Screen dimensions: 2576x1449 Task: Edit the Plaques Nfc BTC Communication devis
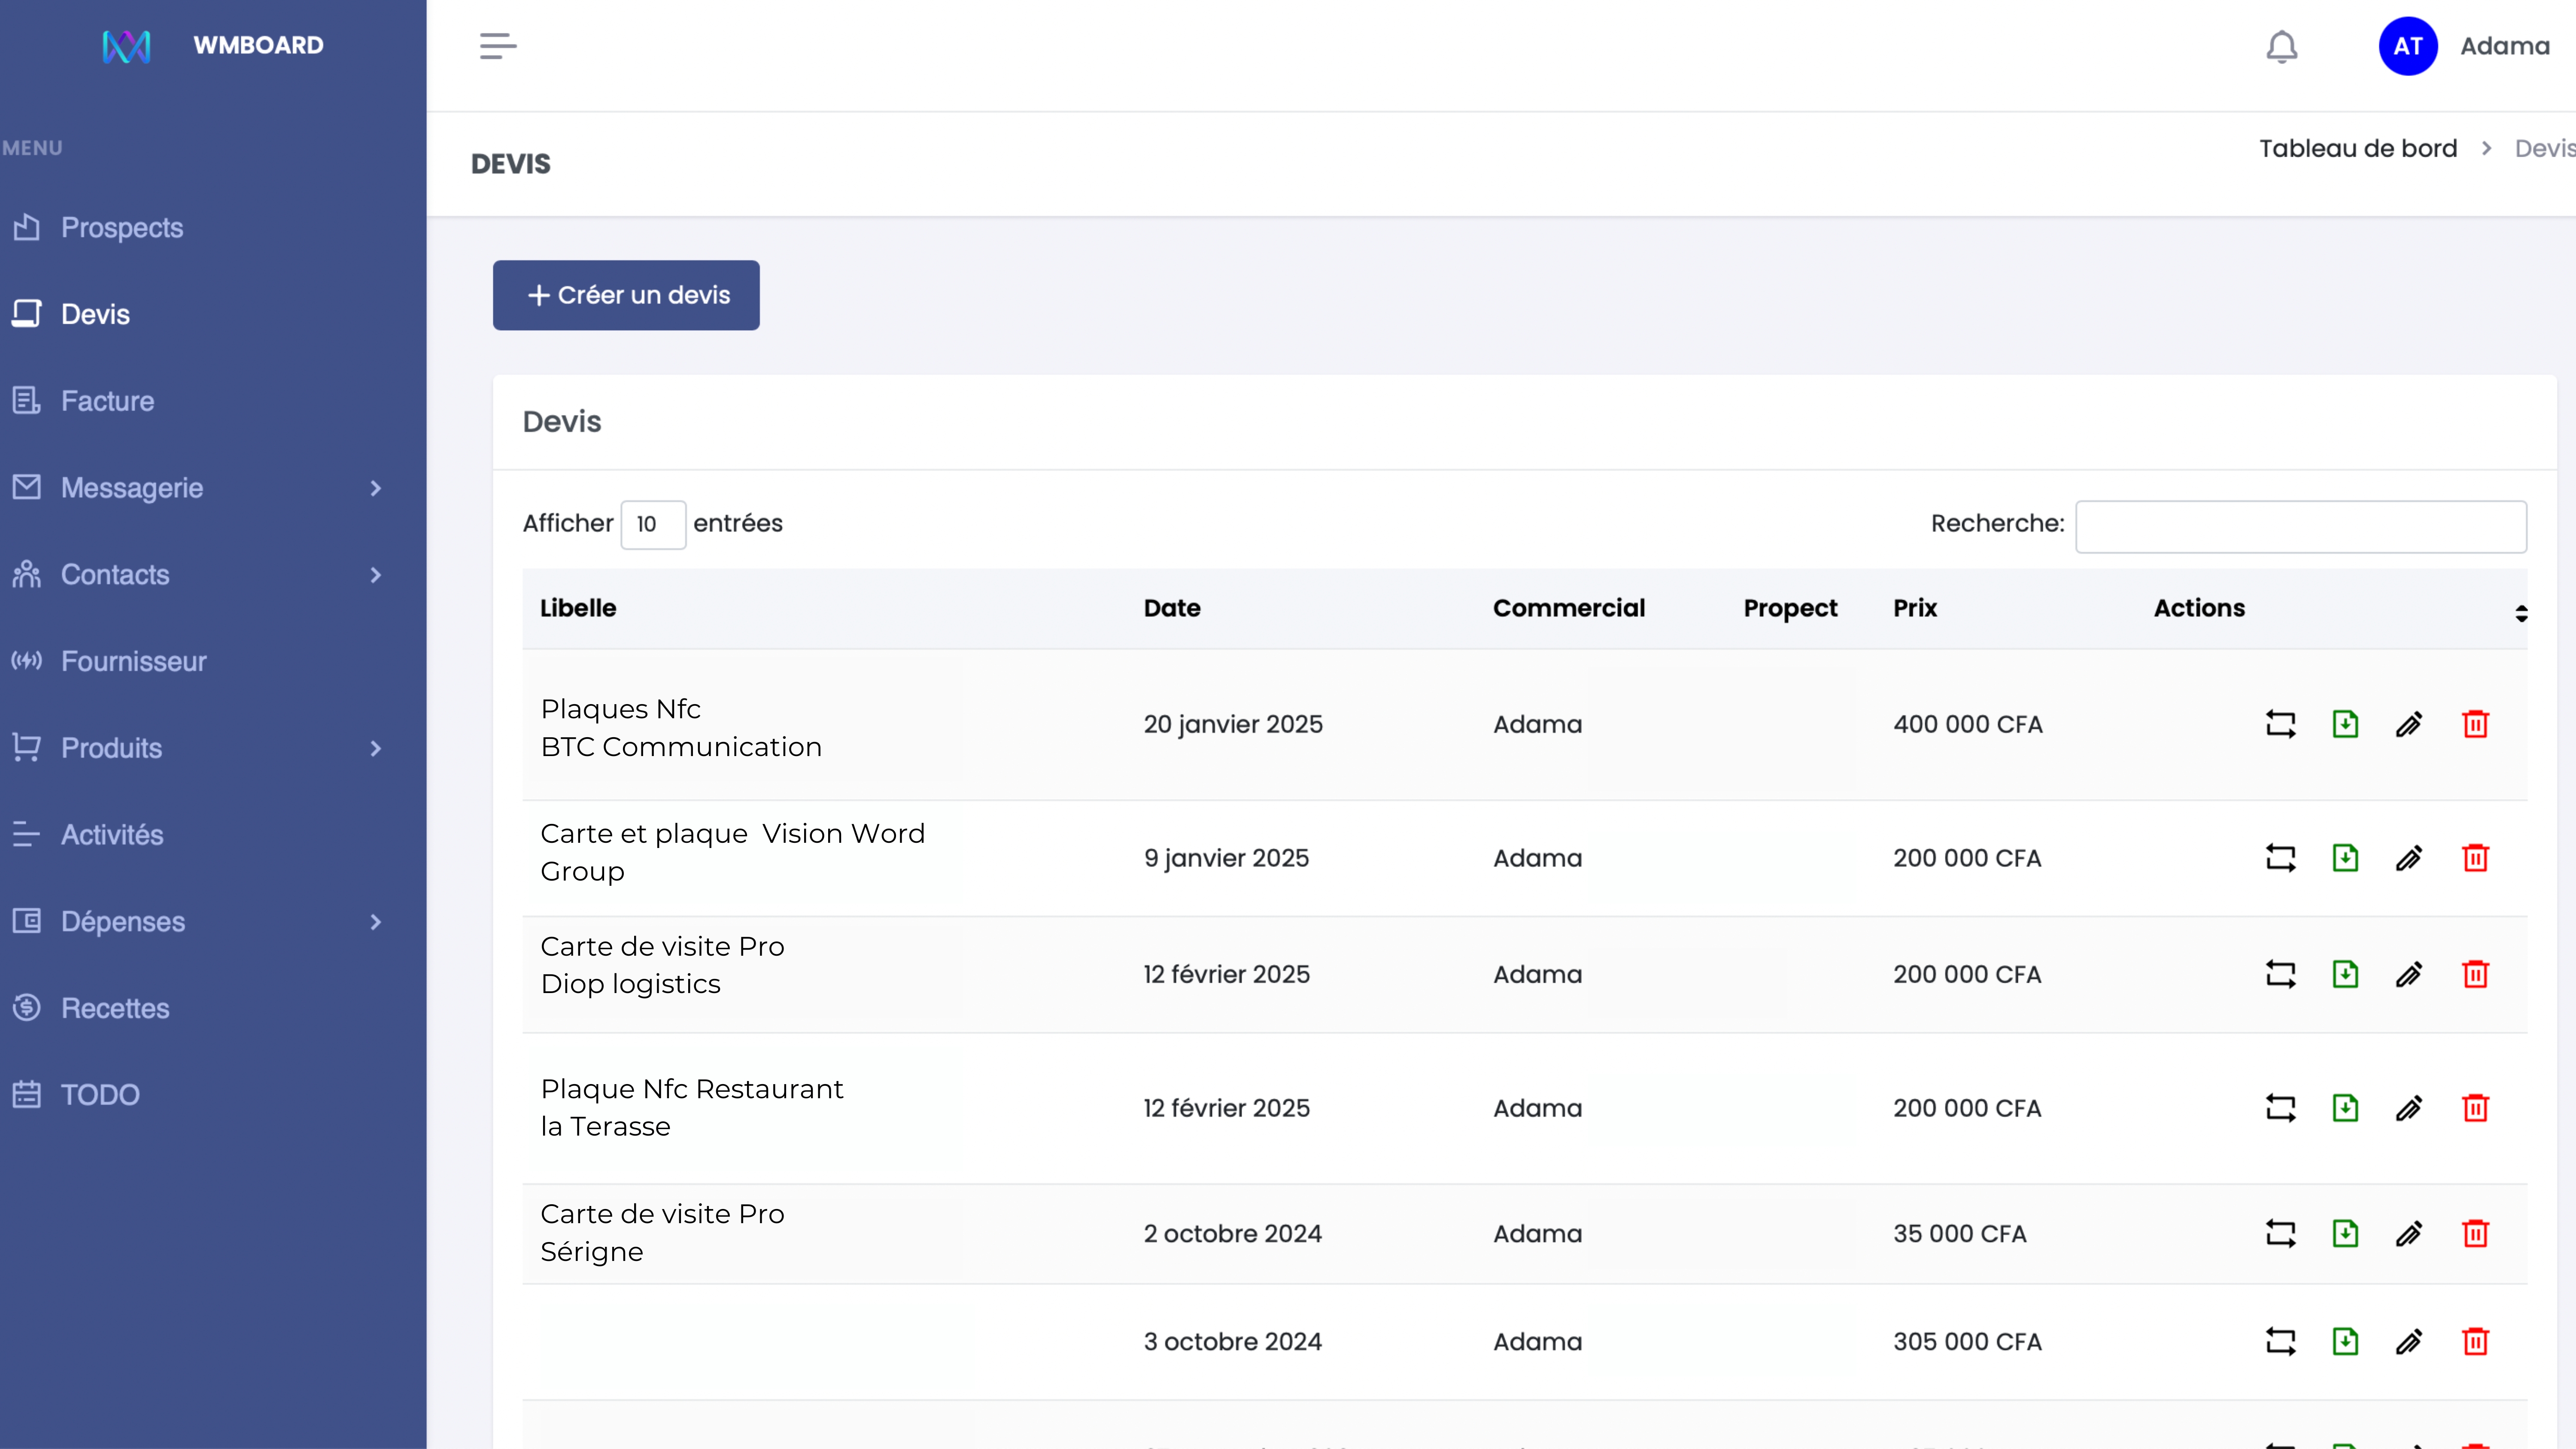click(2409, 724)
